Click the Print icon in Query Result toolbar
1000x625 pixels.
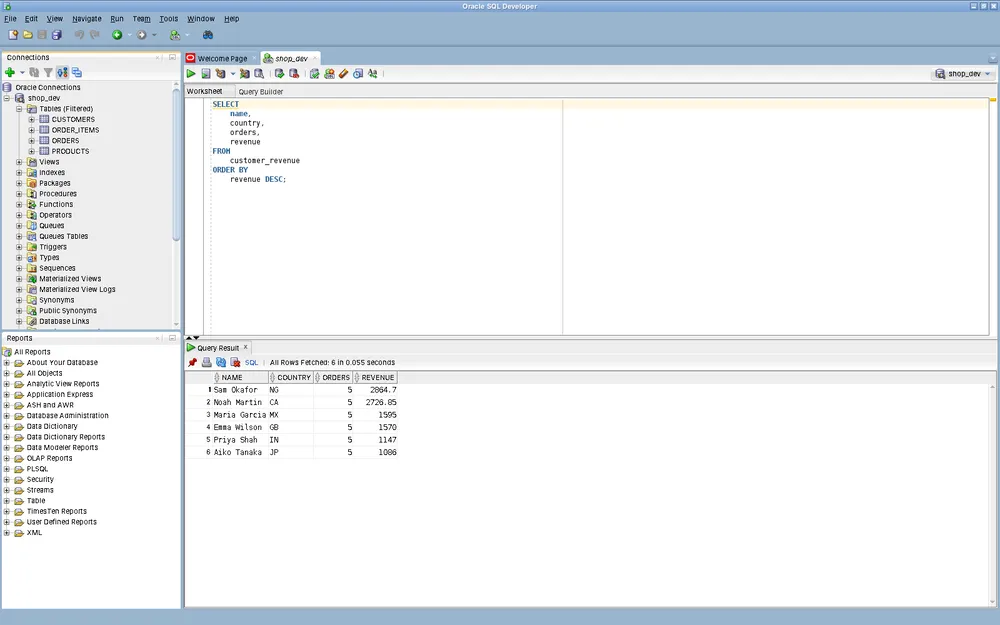click(207, 362)
